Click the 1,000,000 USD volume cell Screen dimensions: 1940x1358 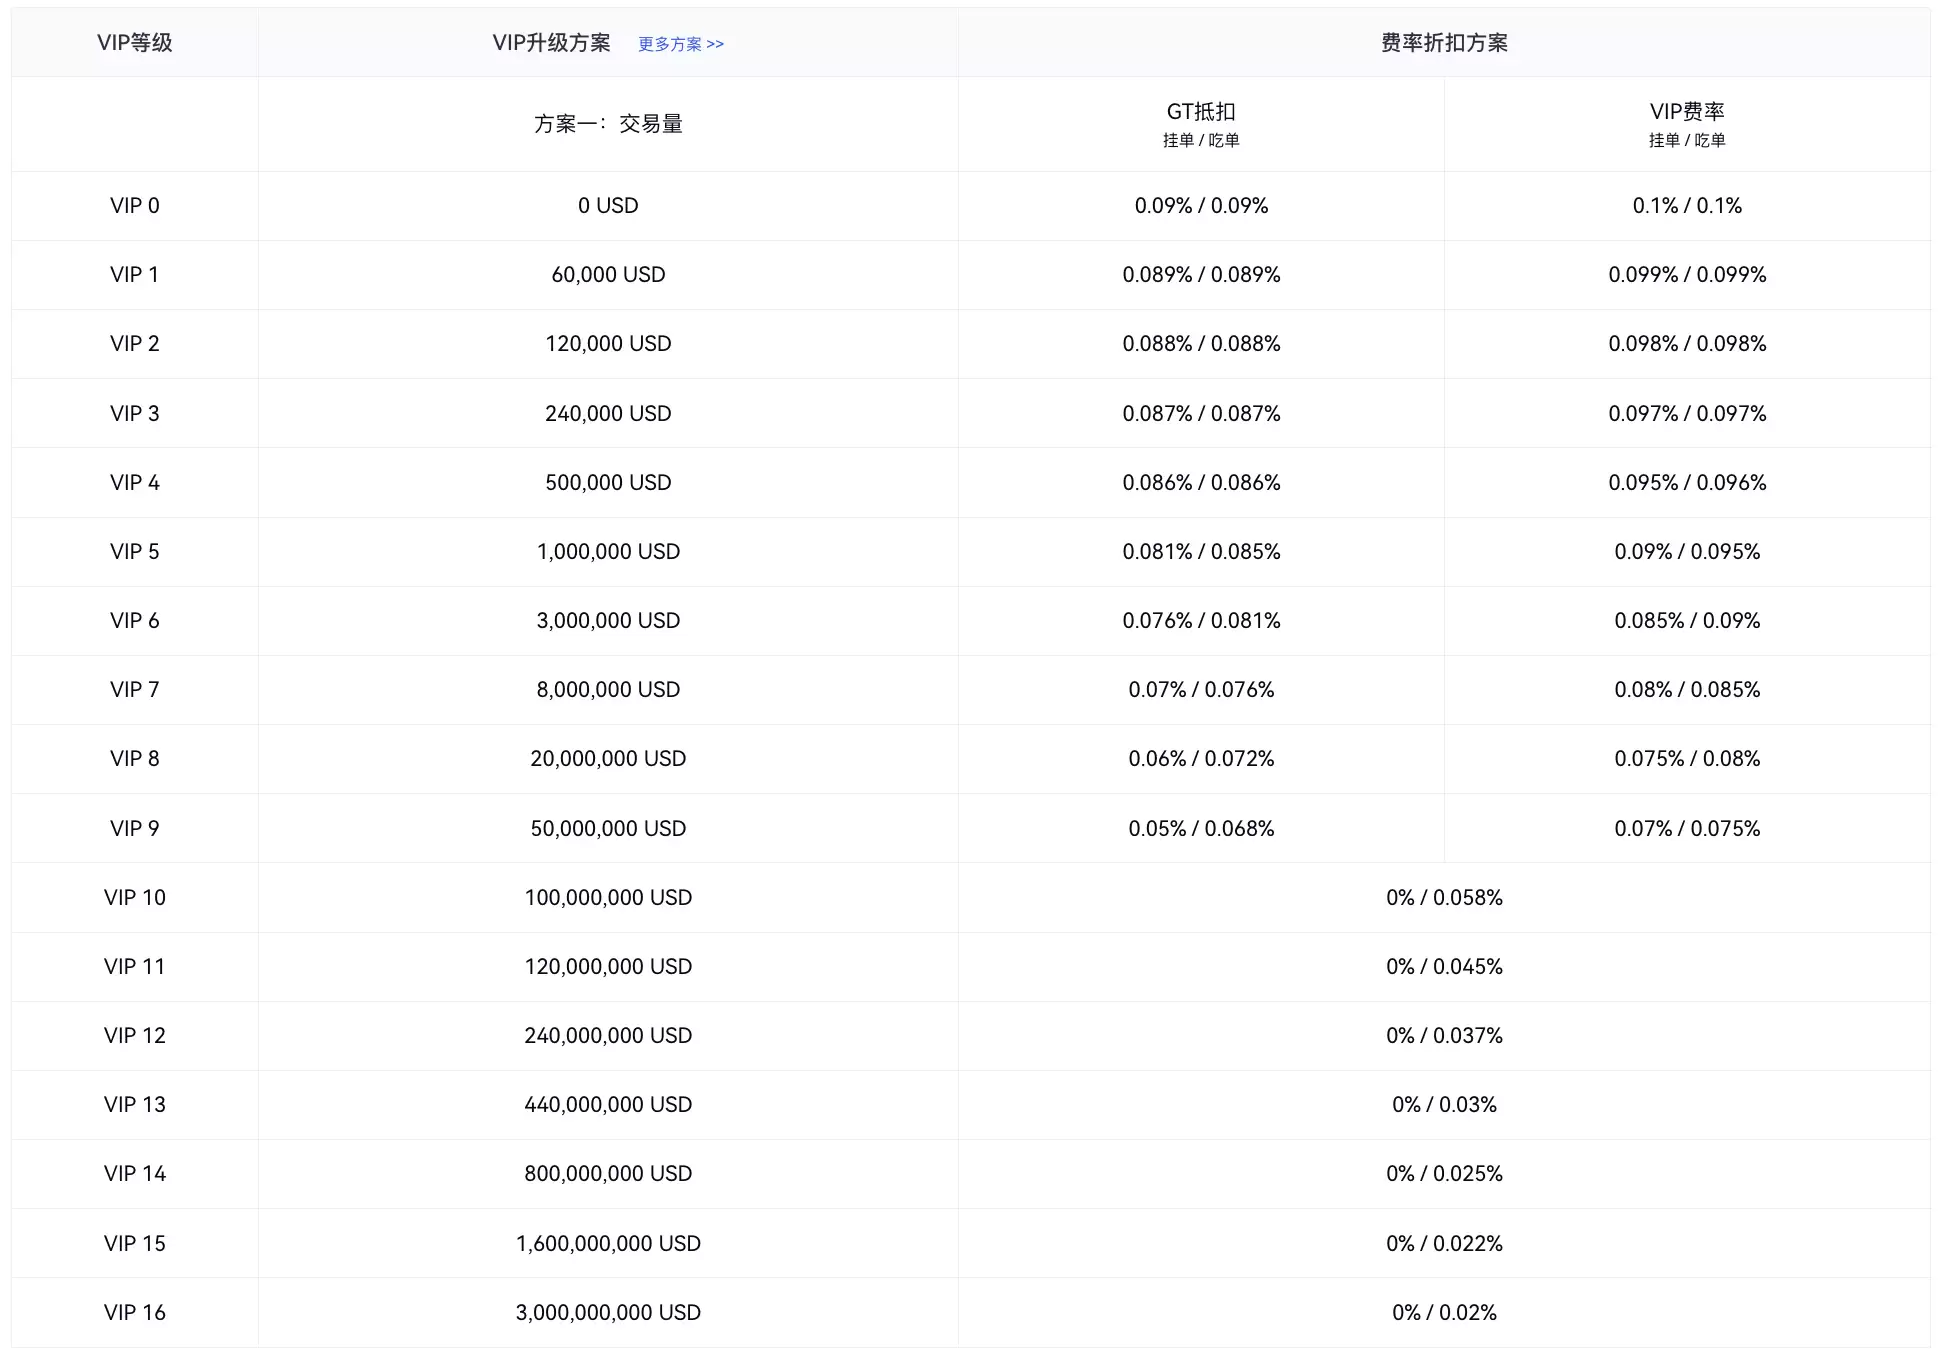click(x=608, y=552)
